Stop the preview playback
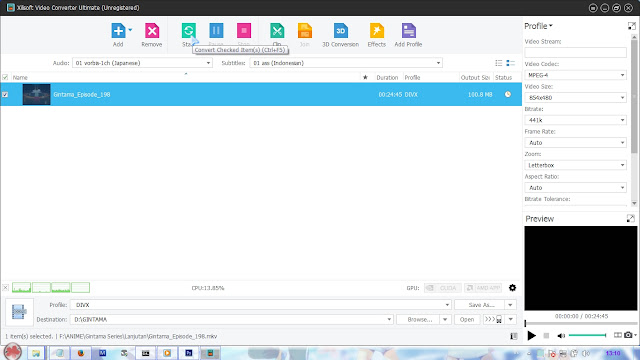 [x=546, y=336]
